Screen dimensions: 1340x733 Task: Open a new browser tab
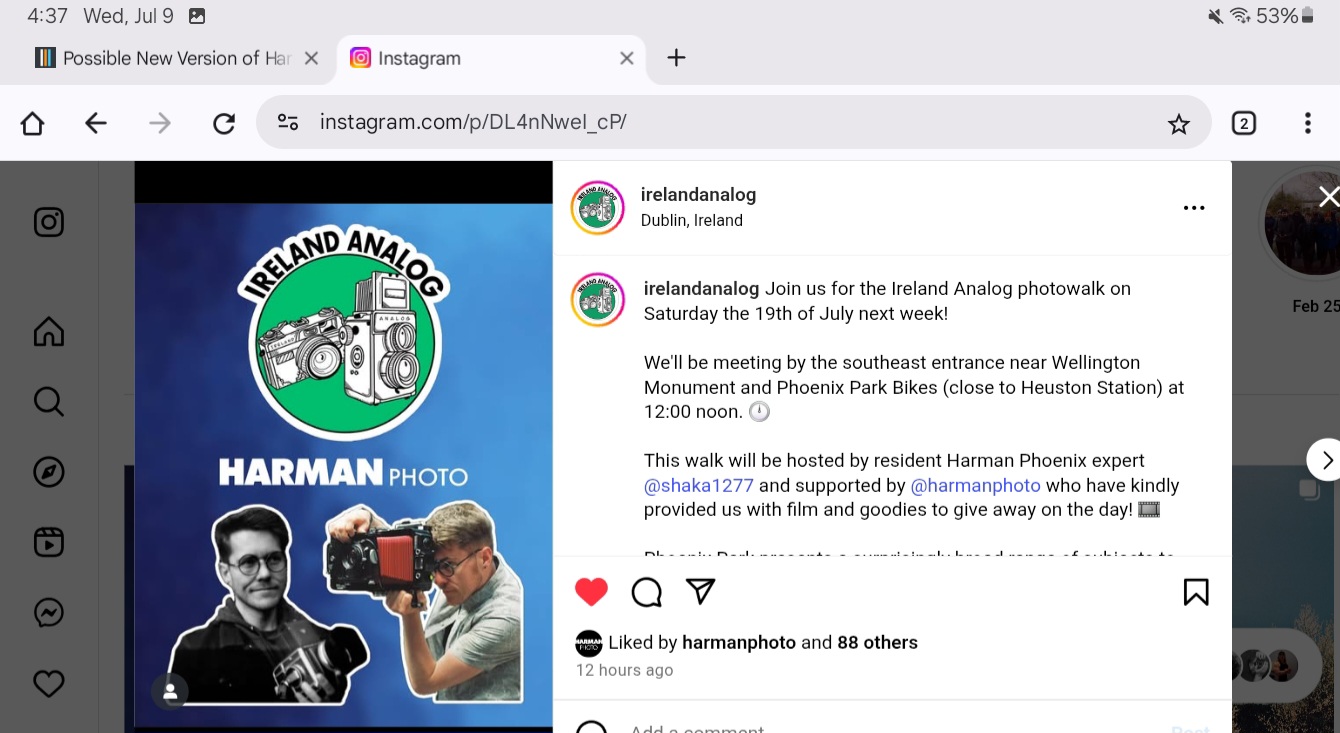click(x=677, y=58)
